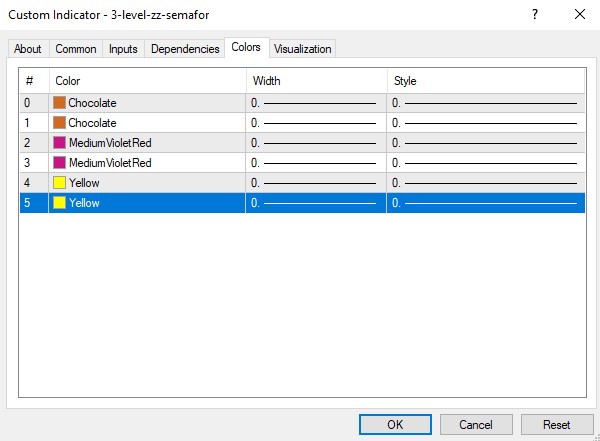Open the Style dropdown for row 2
Viewport: 600px width, 441px height.
tap(485, 143)
